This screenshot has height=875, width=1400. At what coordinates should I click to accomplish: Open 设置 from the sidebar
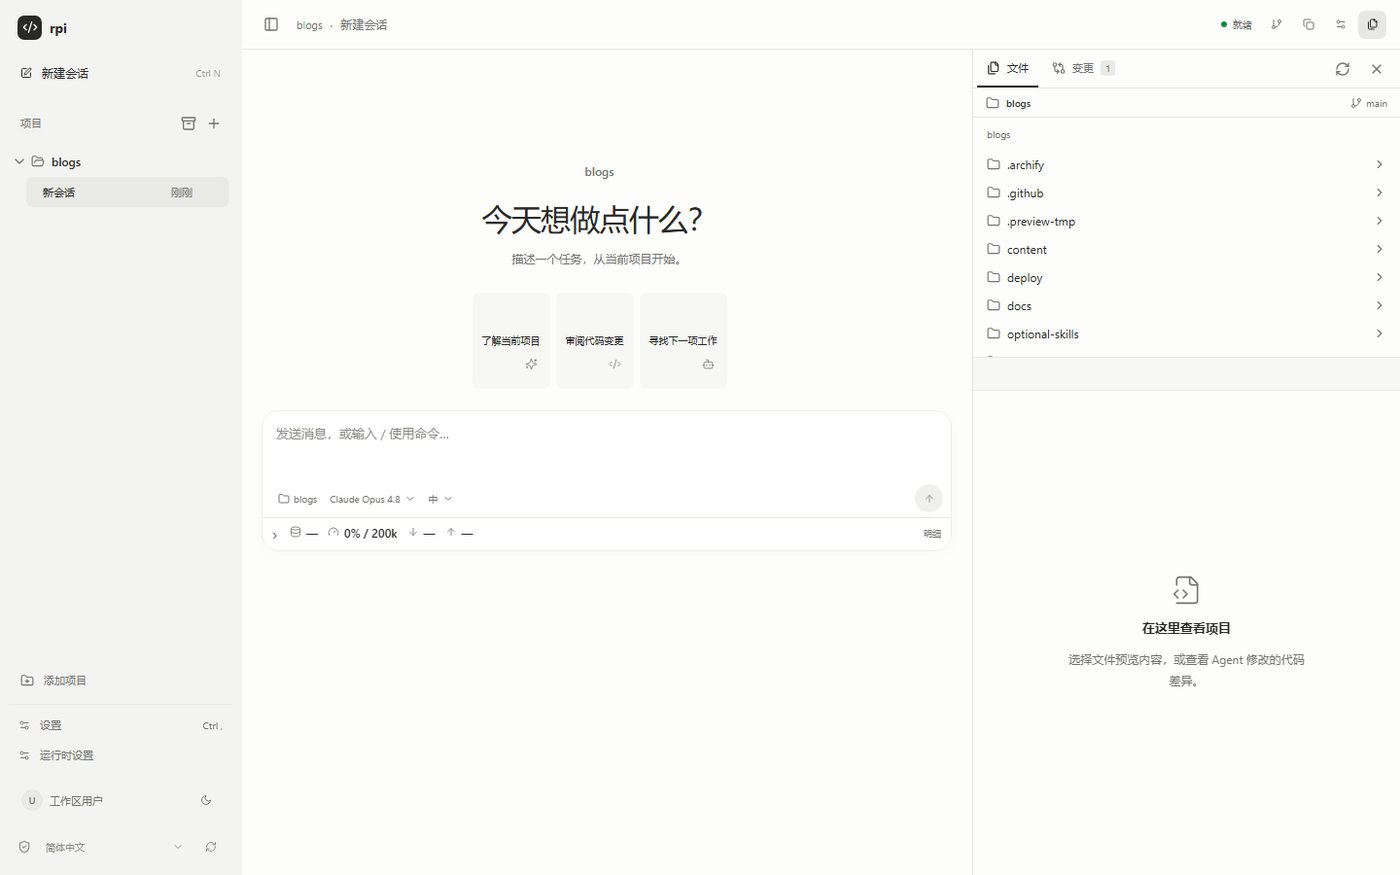[120, 725]
